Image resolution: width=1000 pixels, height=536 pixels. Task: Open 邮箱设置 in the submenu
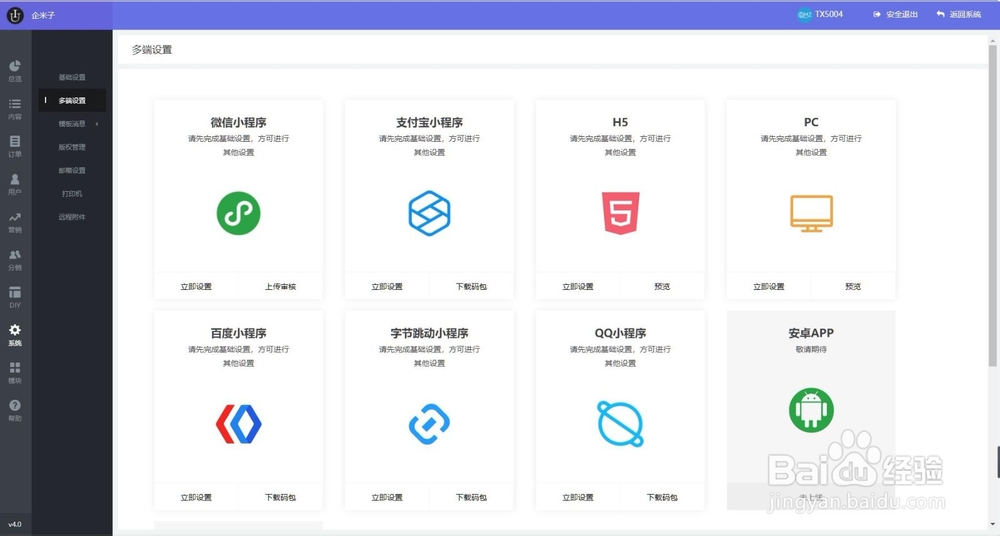click(x=72, y=170)
